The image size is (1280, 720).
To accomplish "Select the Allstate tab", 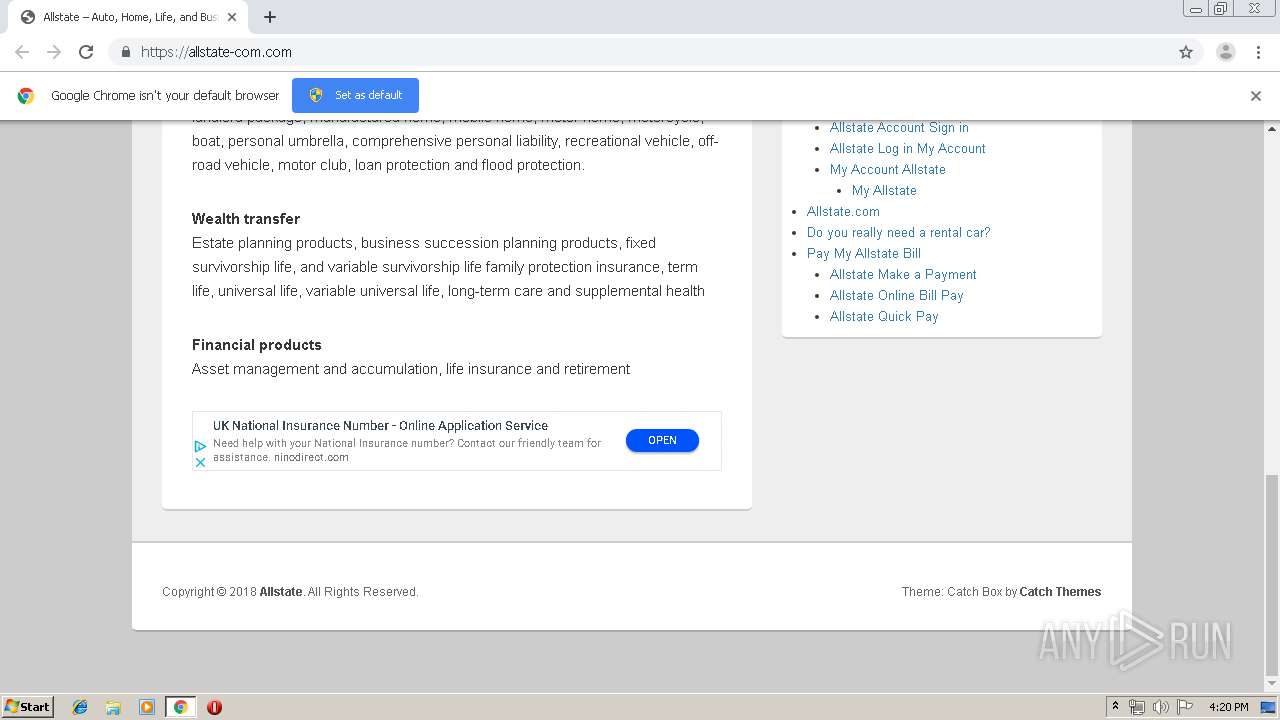I will pyautogui.click(x=128, y=17).
